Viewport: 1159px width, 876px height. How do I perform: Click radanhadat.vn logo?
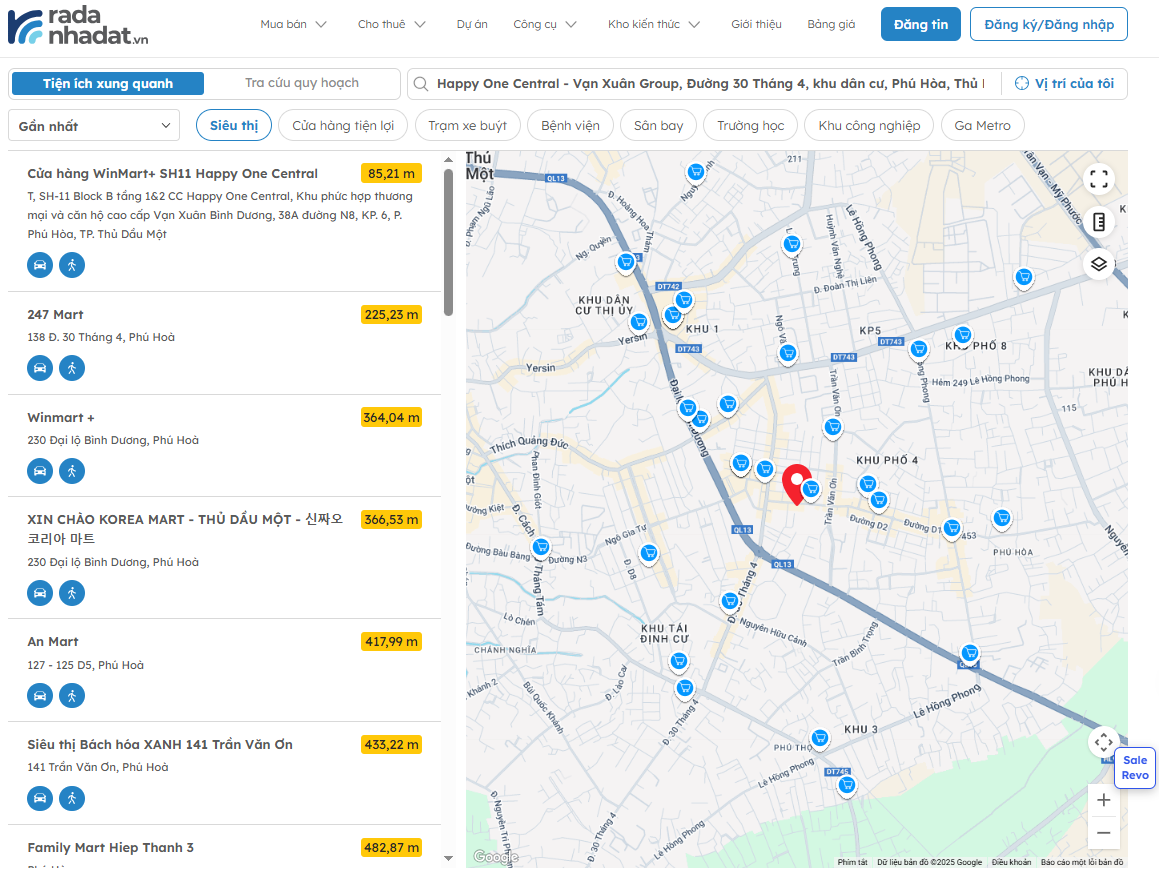point(78,26)
